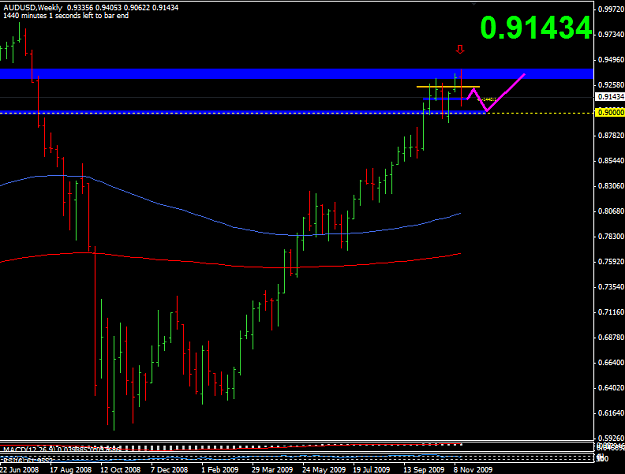Click the 13 Sep 2009 date label
The image size is (625, 474).
pyautogui.click(x=424, y=470)
